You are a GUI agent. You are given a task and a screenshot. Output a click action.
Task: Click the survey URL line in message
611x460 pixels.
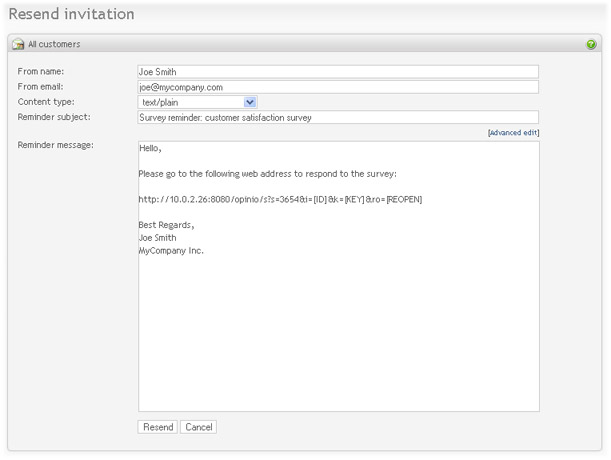(280, 199)
